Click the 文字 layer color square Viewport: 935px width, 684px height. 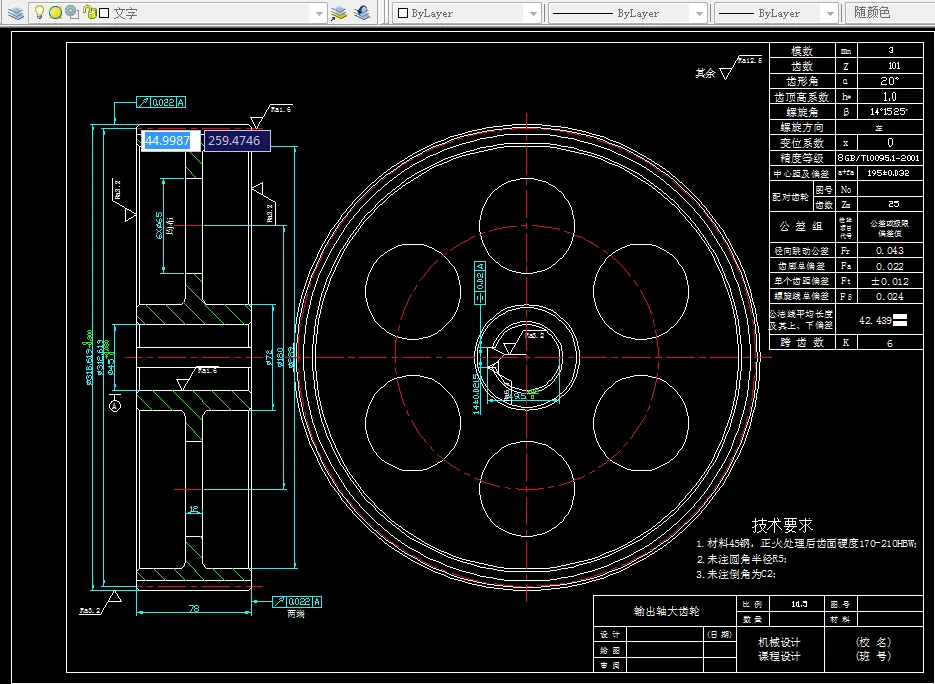[104, 13]
